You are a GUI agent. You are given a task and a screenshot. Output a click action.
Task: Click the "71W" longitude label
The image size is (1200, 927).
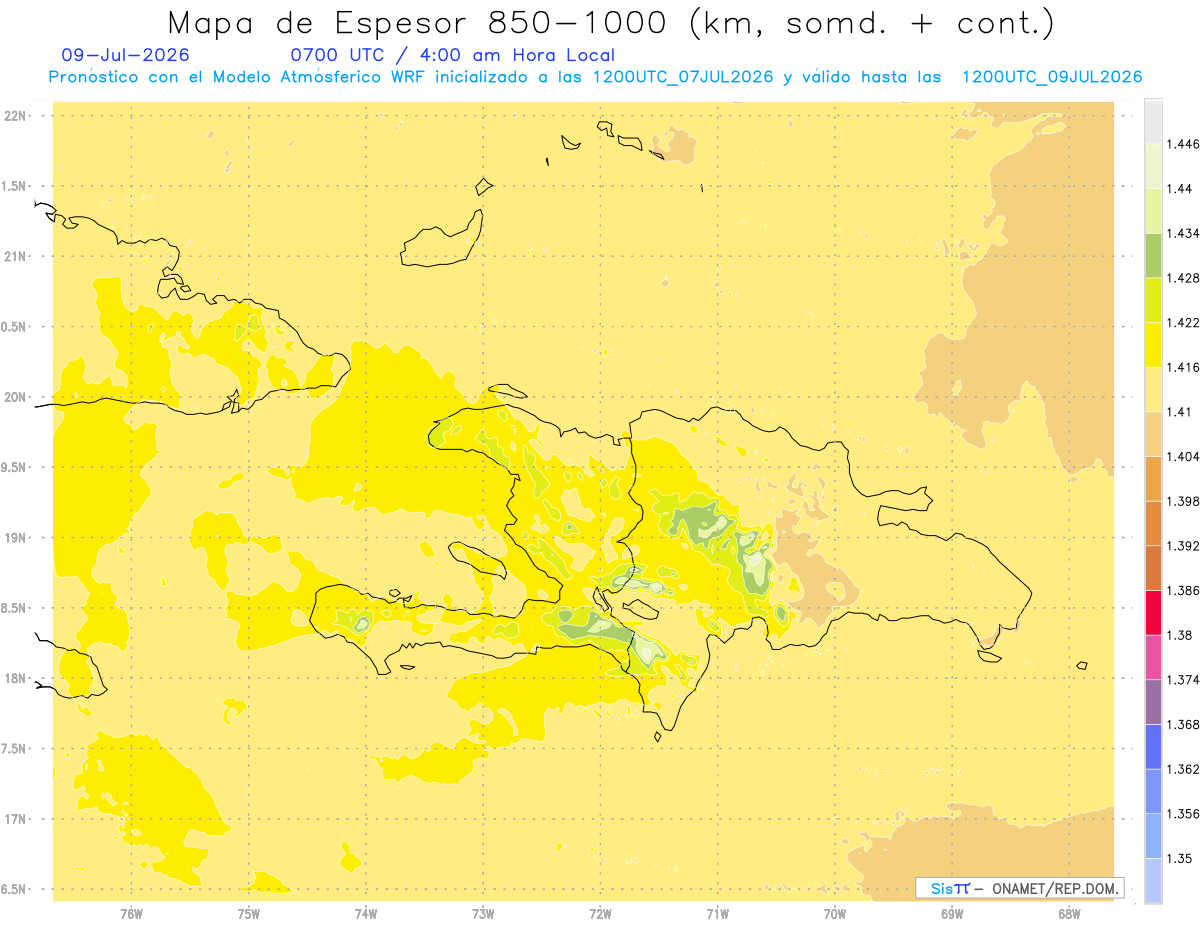pyautogui.click(x=717, y=914)
